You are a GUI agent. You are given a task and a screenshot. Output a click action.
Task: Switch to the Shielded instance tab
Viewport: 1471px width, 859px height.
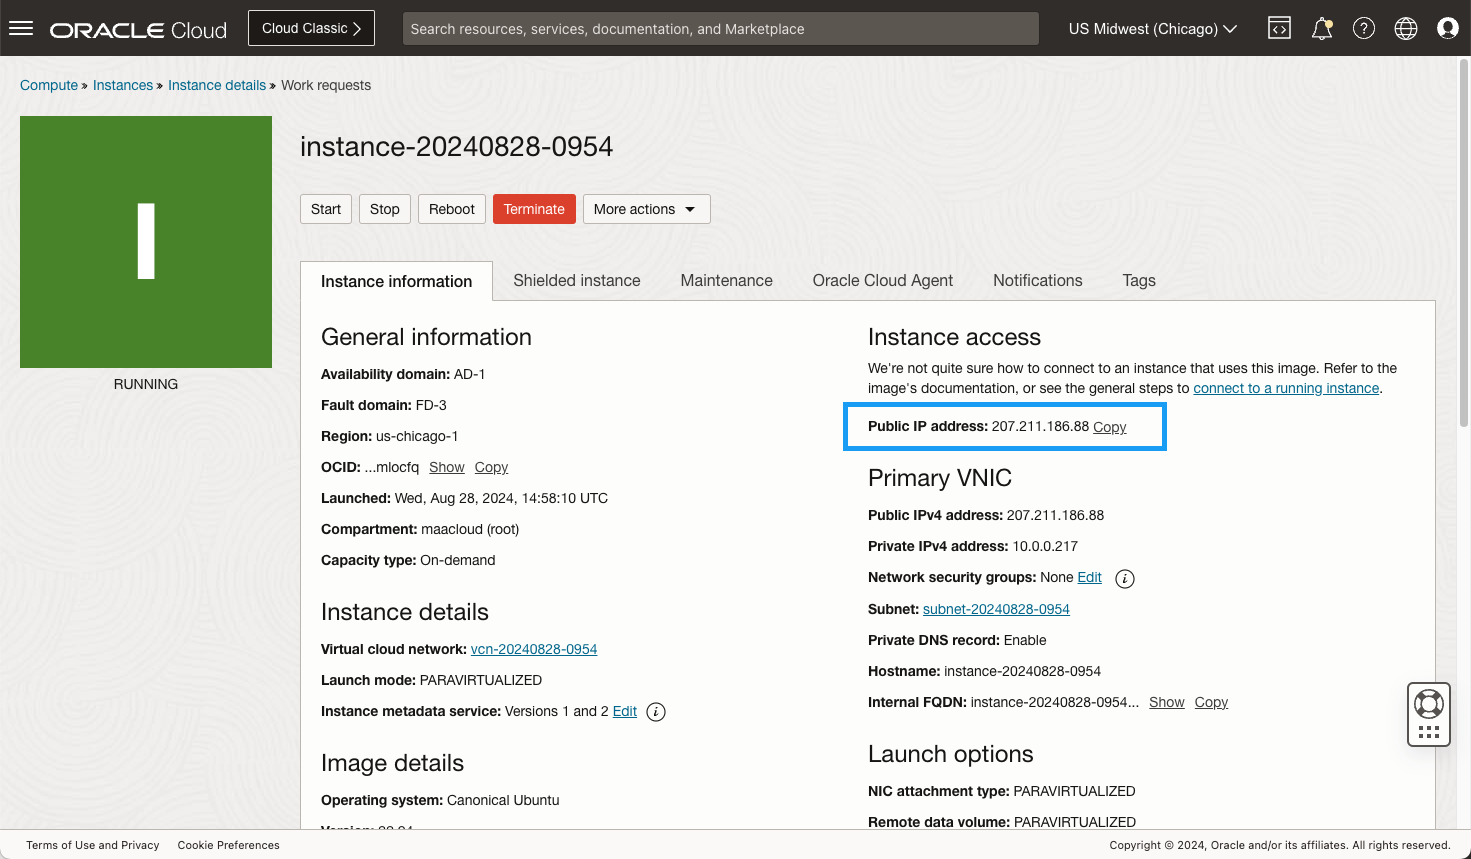pyautogui.click(x=576, y=281)
